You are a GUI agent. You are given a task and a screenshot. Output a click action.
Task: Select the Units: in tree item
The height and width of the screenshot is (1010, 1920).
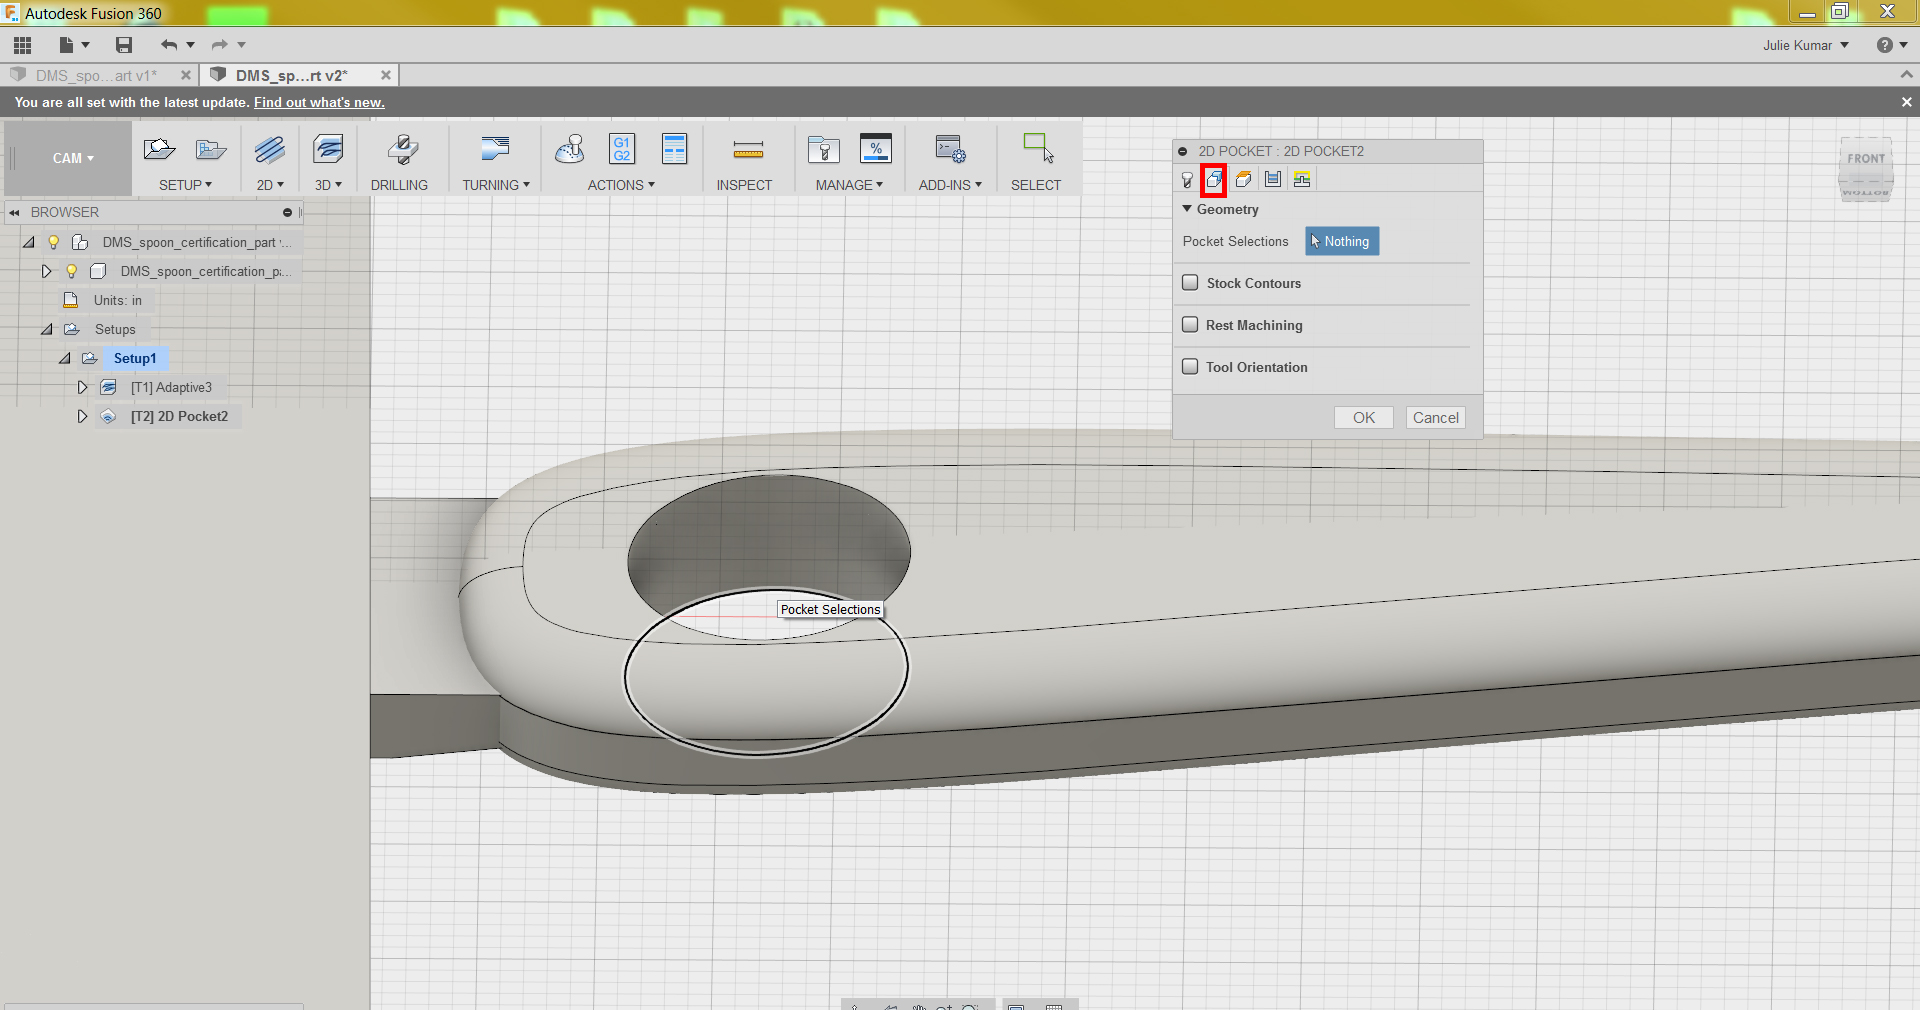118,300
